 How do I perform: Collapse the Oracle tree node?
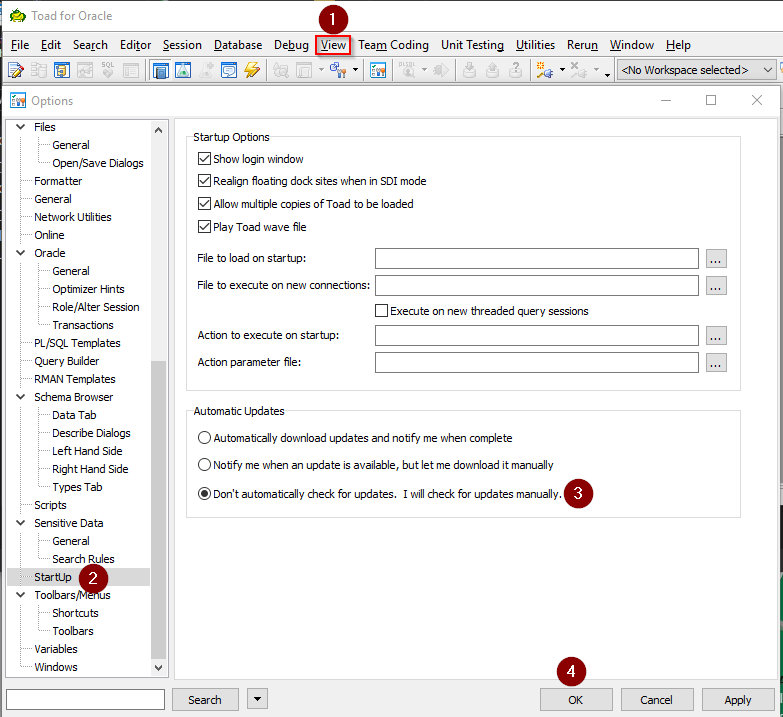(x=20, y=253)
